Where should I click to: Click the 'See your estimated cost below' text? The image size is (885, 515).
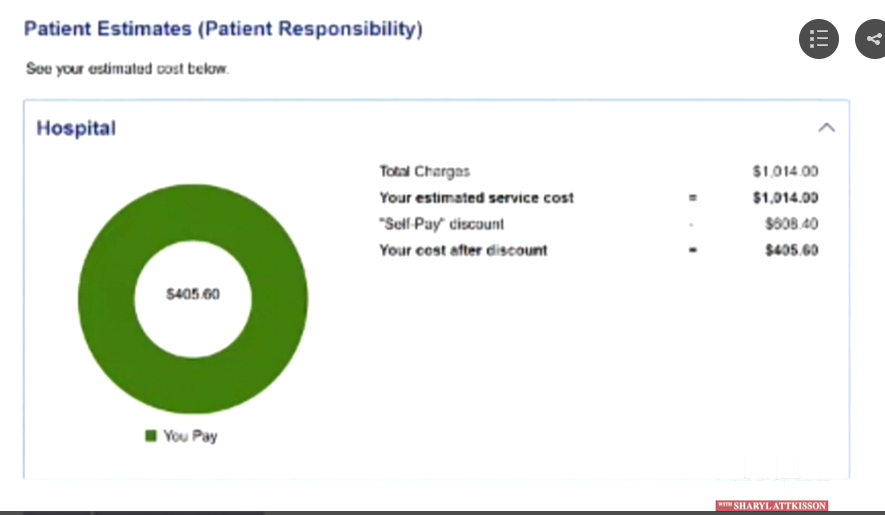click(127, 70)
